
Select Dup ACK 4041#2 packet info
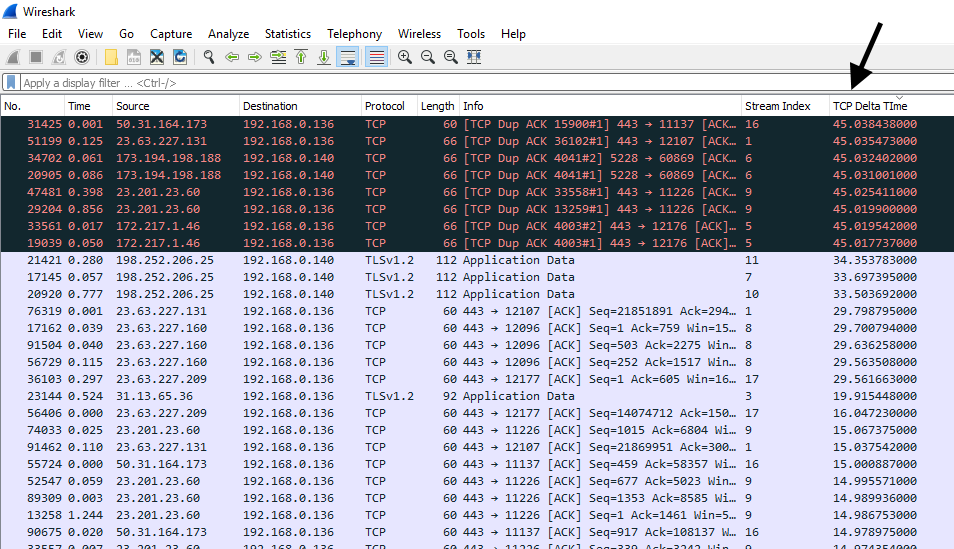(x=599, y=158)
